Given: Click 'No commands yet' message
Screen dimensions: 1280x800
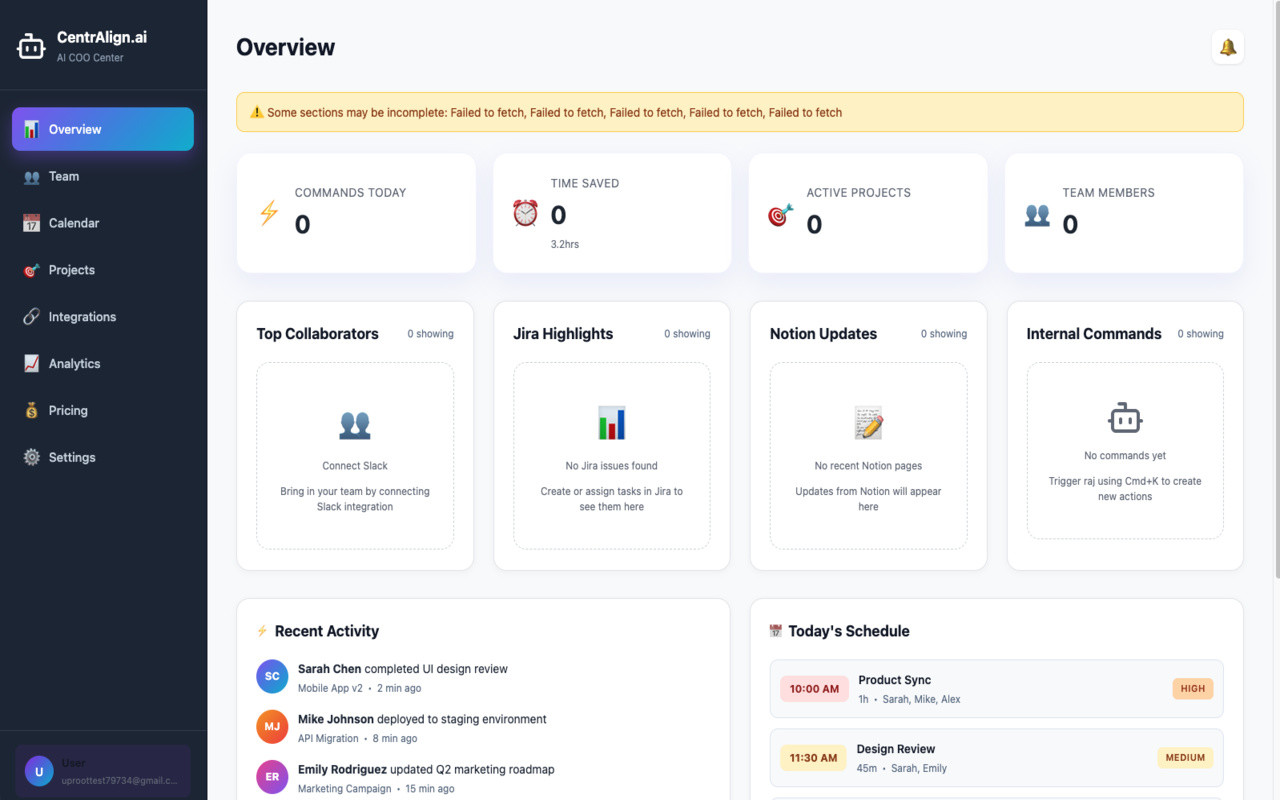Looking at the screenshot, I should click(1125, 456).
